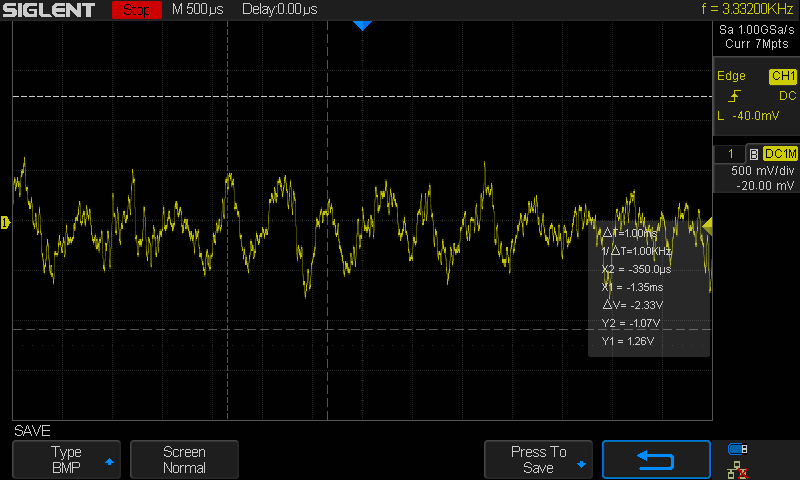Click the X1 = -1.35ms cursor value

632,287
